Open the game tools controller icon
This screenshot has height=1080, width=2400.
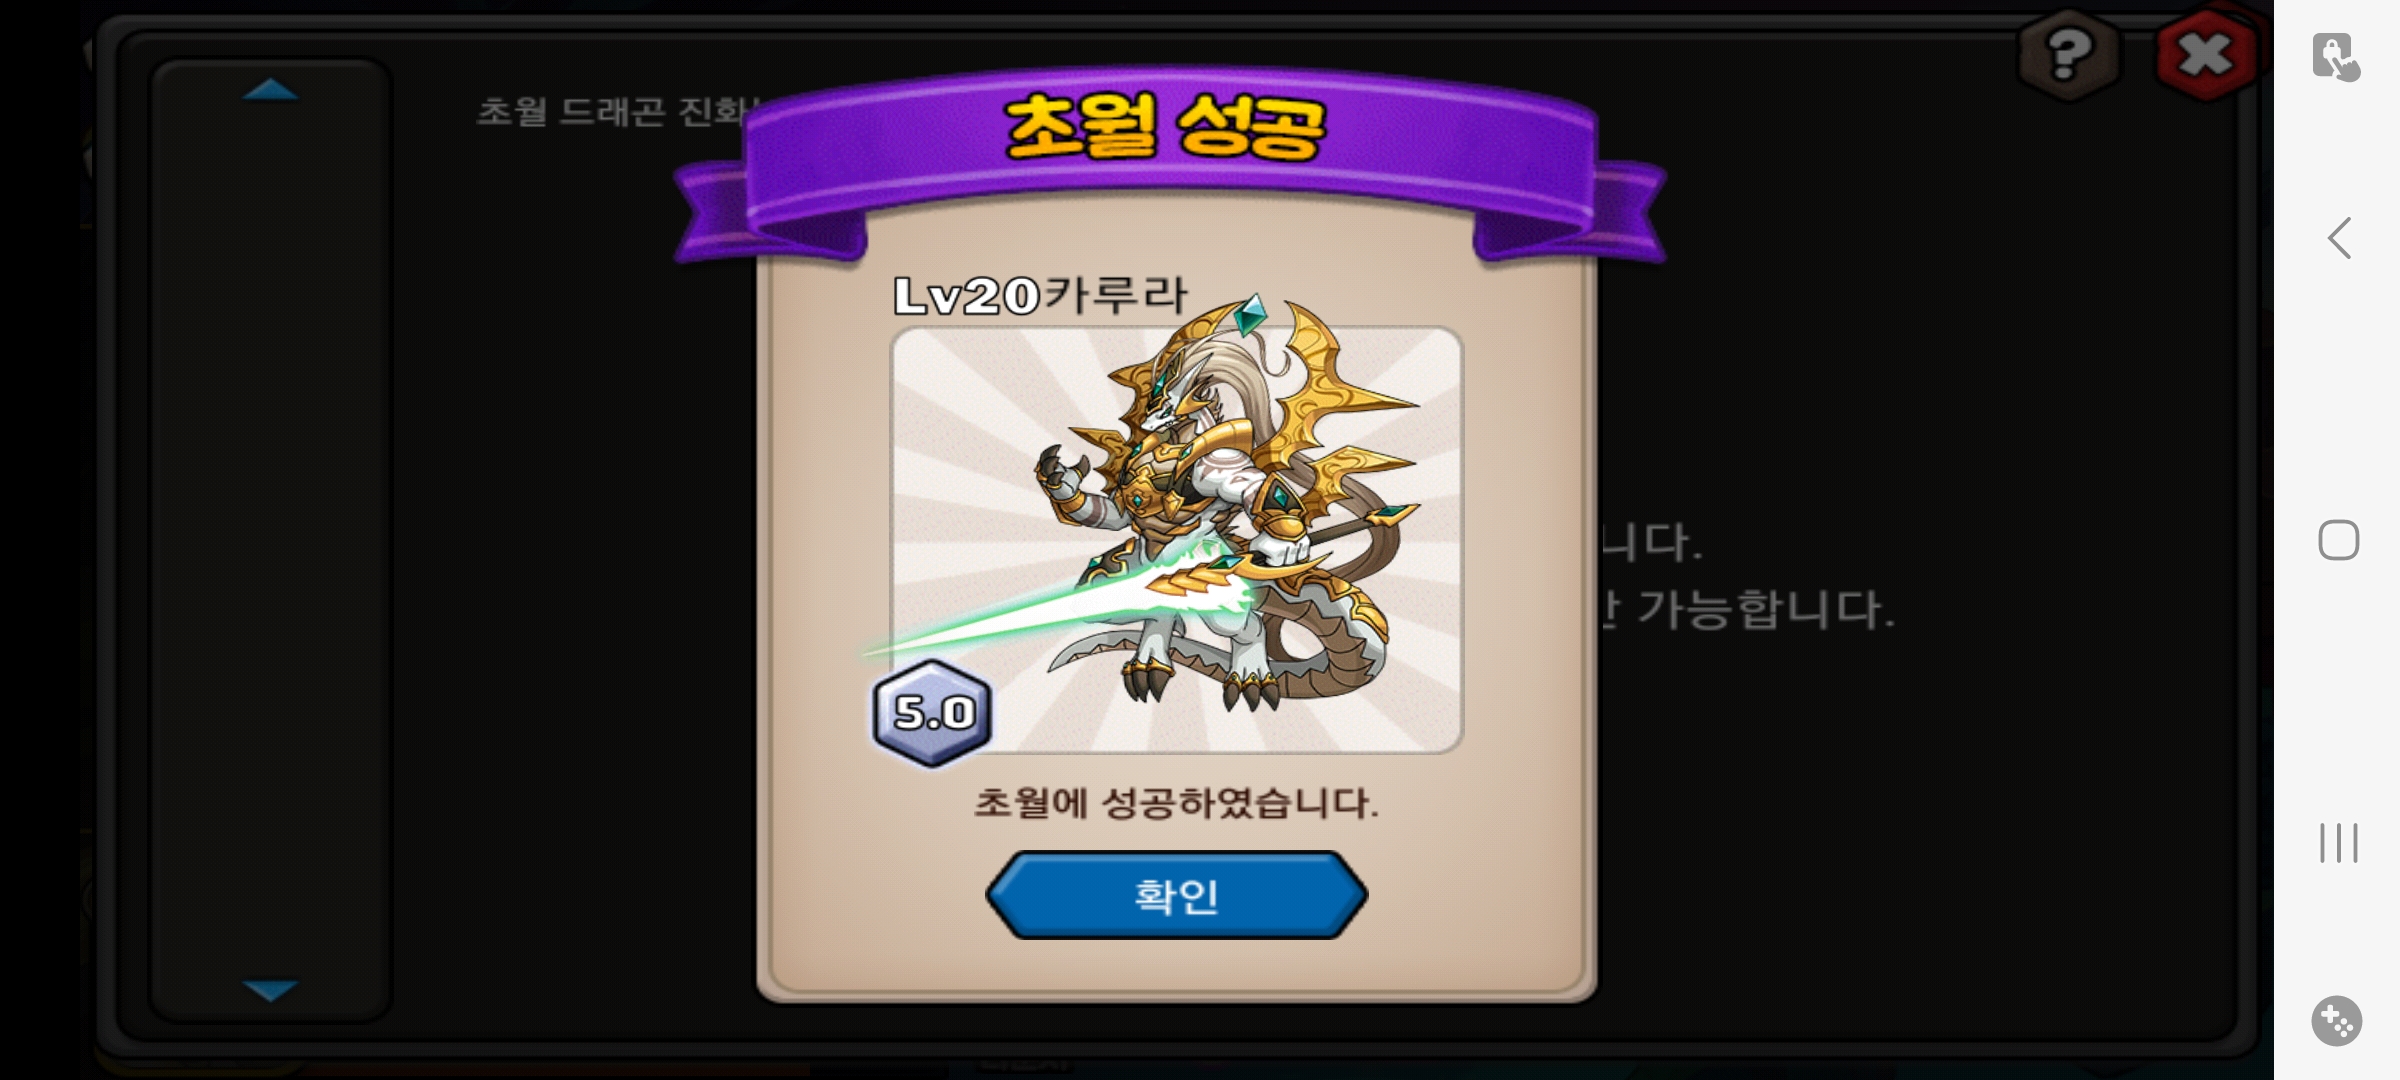click(2337, 1021)
